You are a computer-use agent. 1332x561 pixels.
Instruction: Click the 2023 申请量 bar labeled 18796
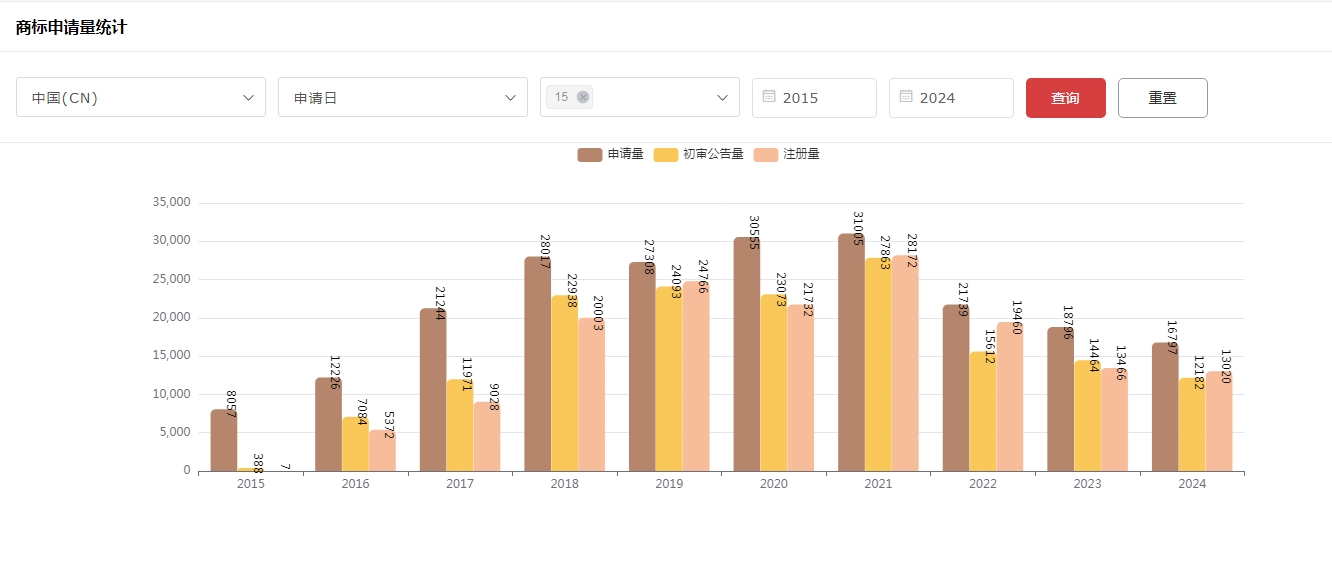tap(1060, 399)
